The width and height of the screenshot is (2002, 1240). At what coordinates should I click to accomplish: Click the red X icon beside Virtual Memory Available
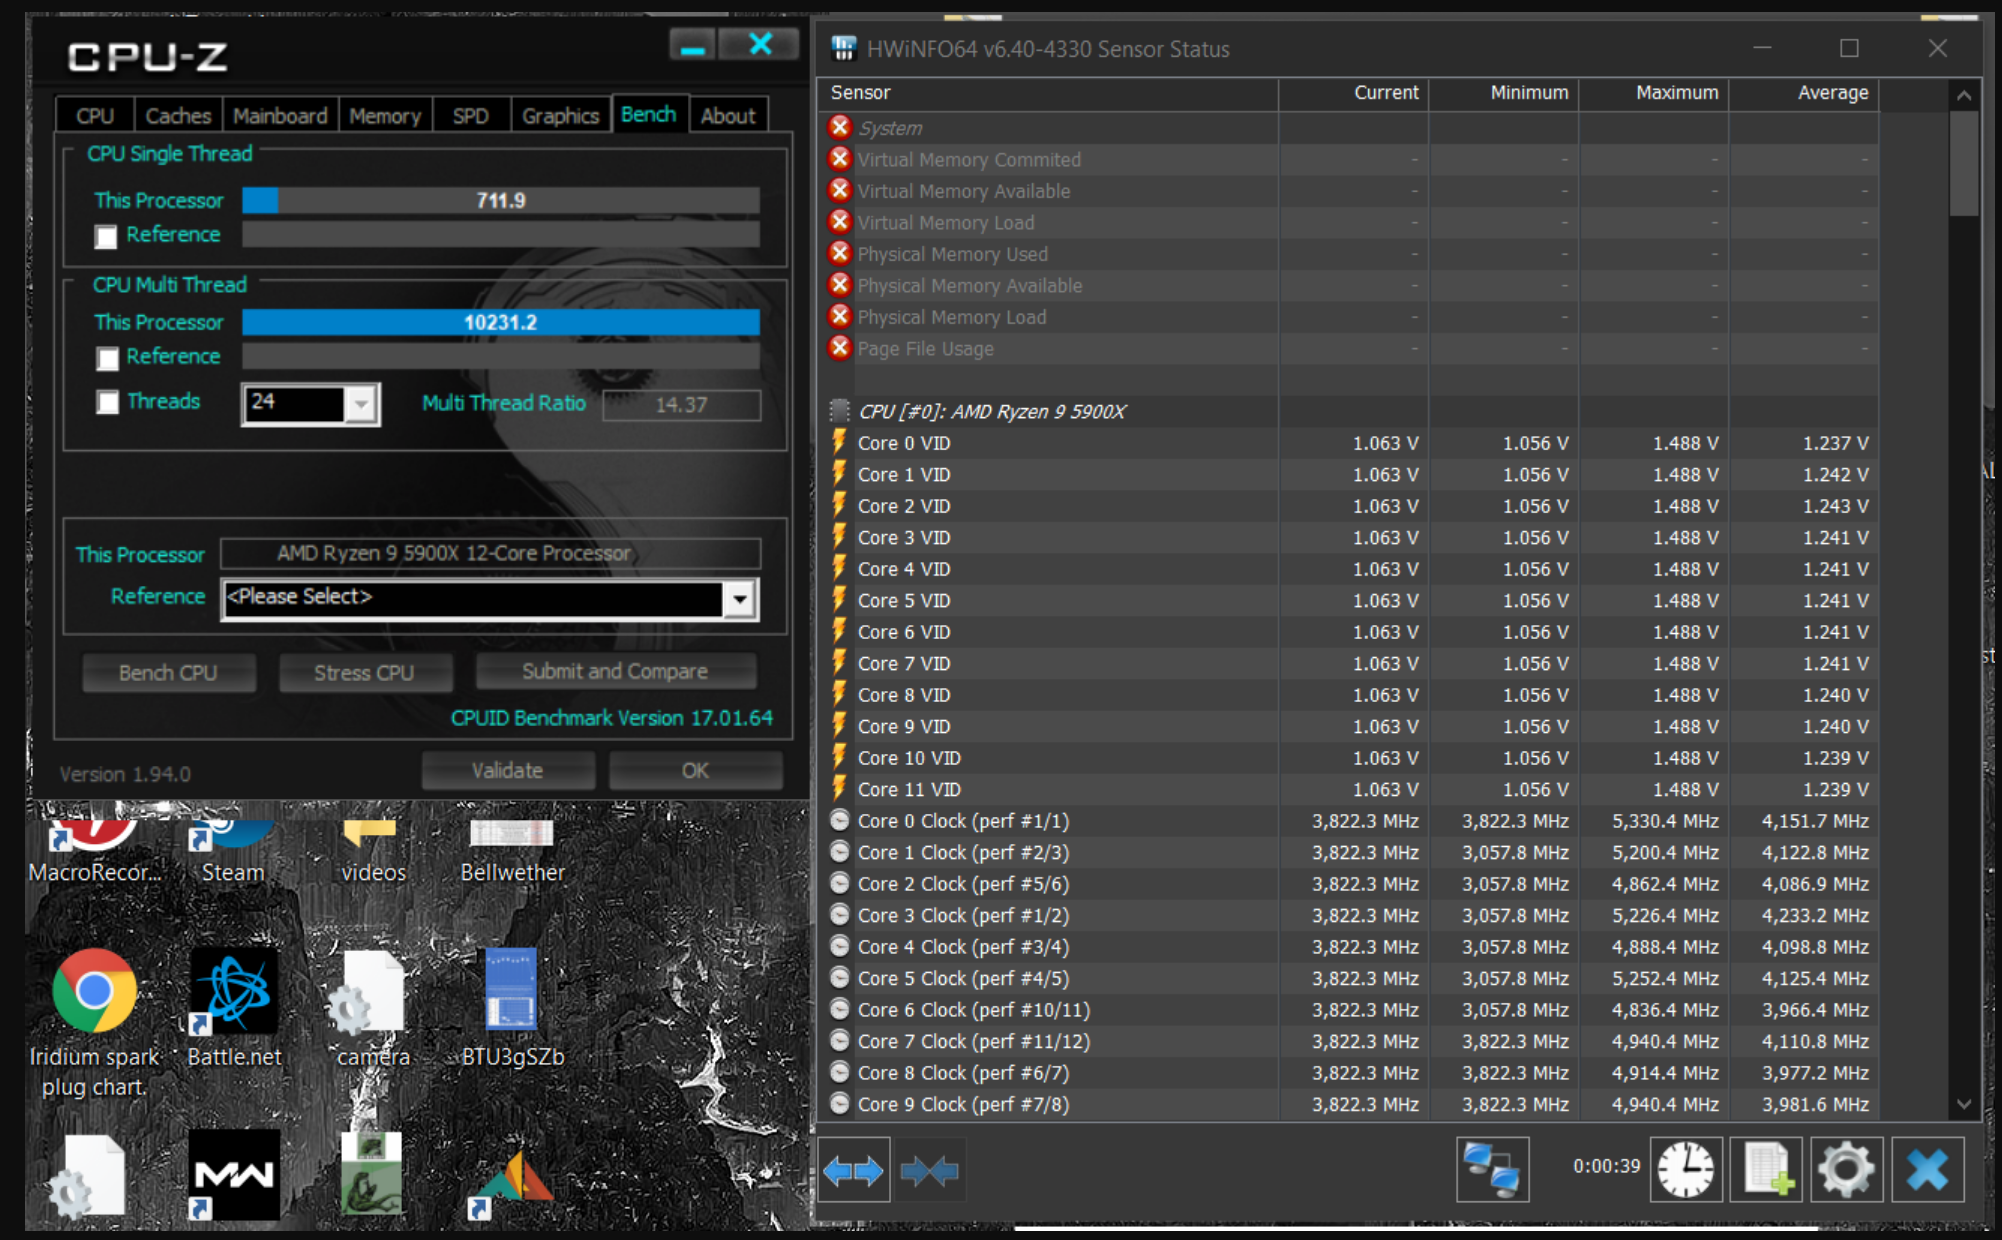(x=840, y=190)
